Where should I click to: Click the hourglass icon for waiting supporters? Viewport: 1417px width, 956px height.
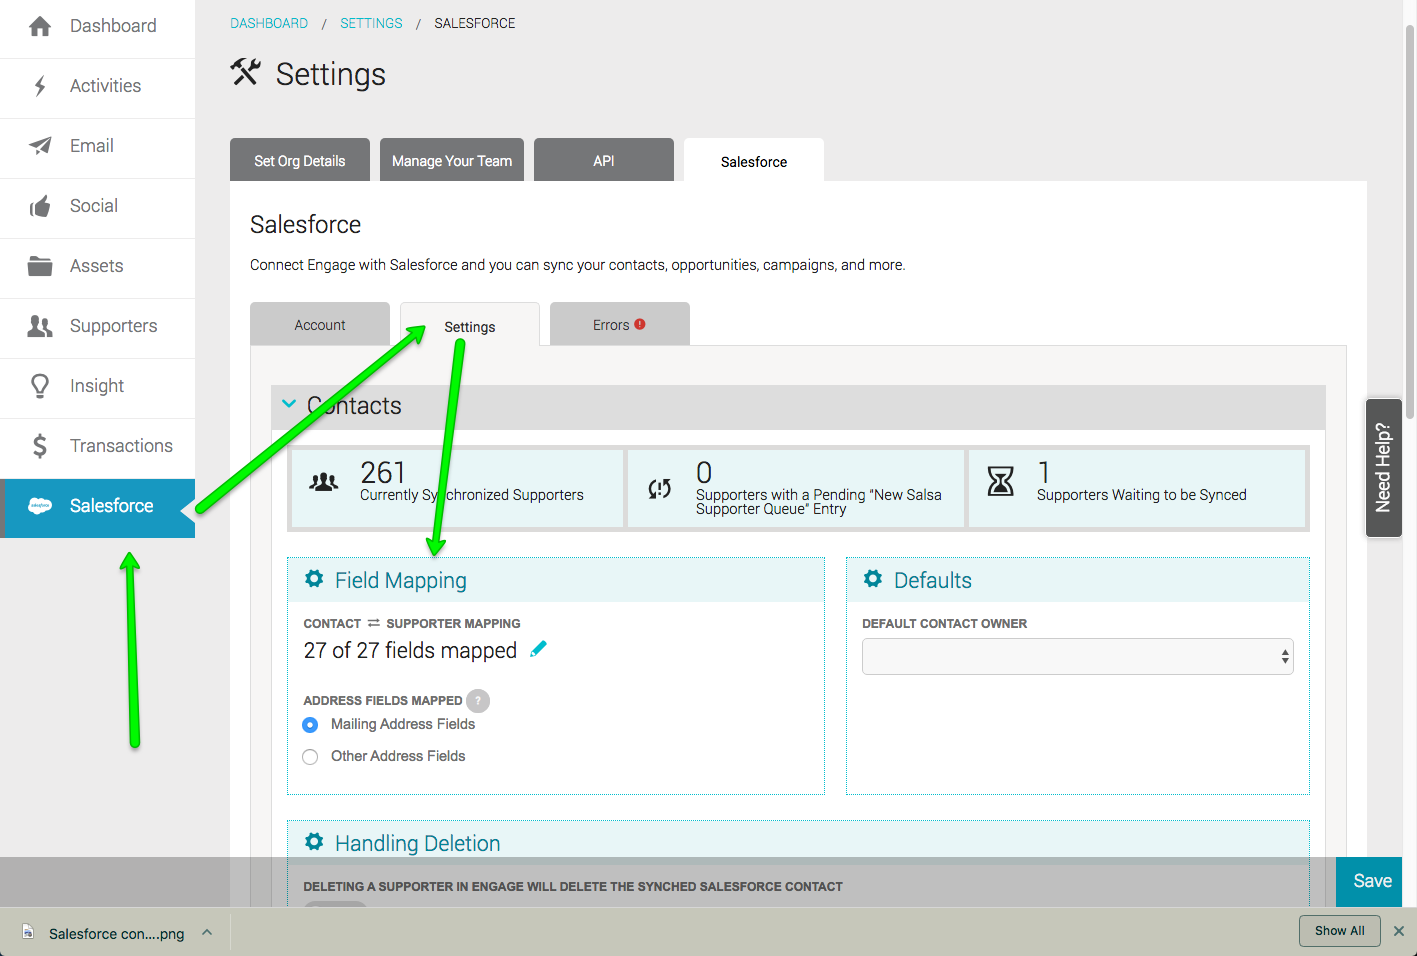[x=1000, y=482]
